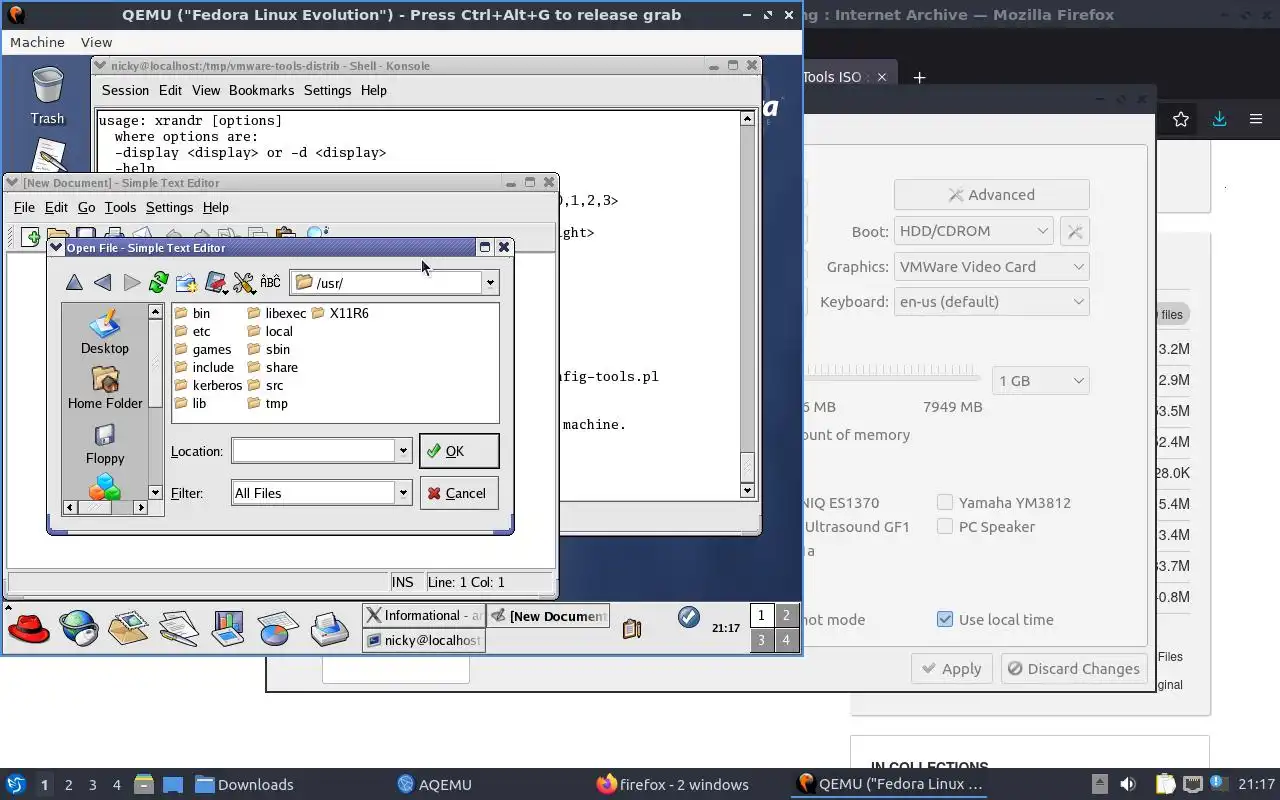Screen dimensions: 1280x800
Task: Launch the presentation app icon in Fedora panel
Action: tap(228, 628)
